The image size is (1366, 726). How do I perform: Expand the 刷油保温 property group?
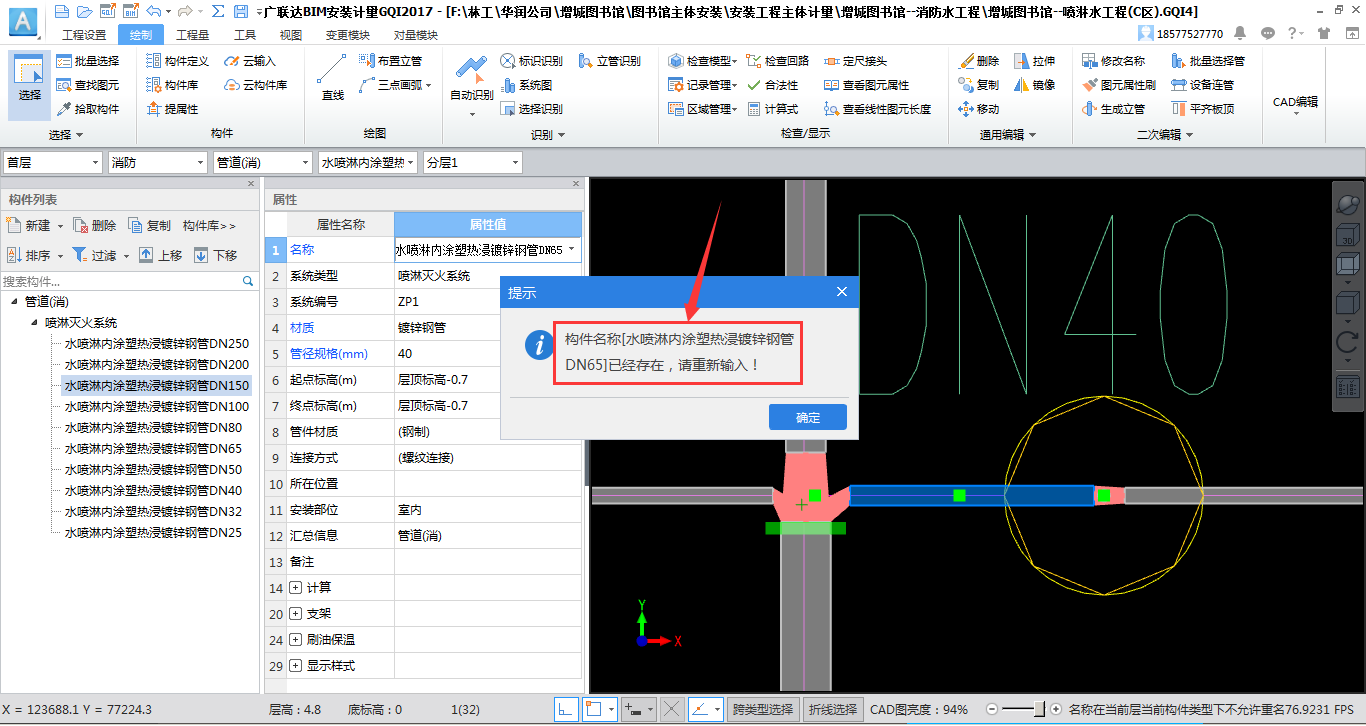point(295,640)
